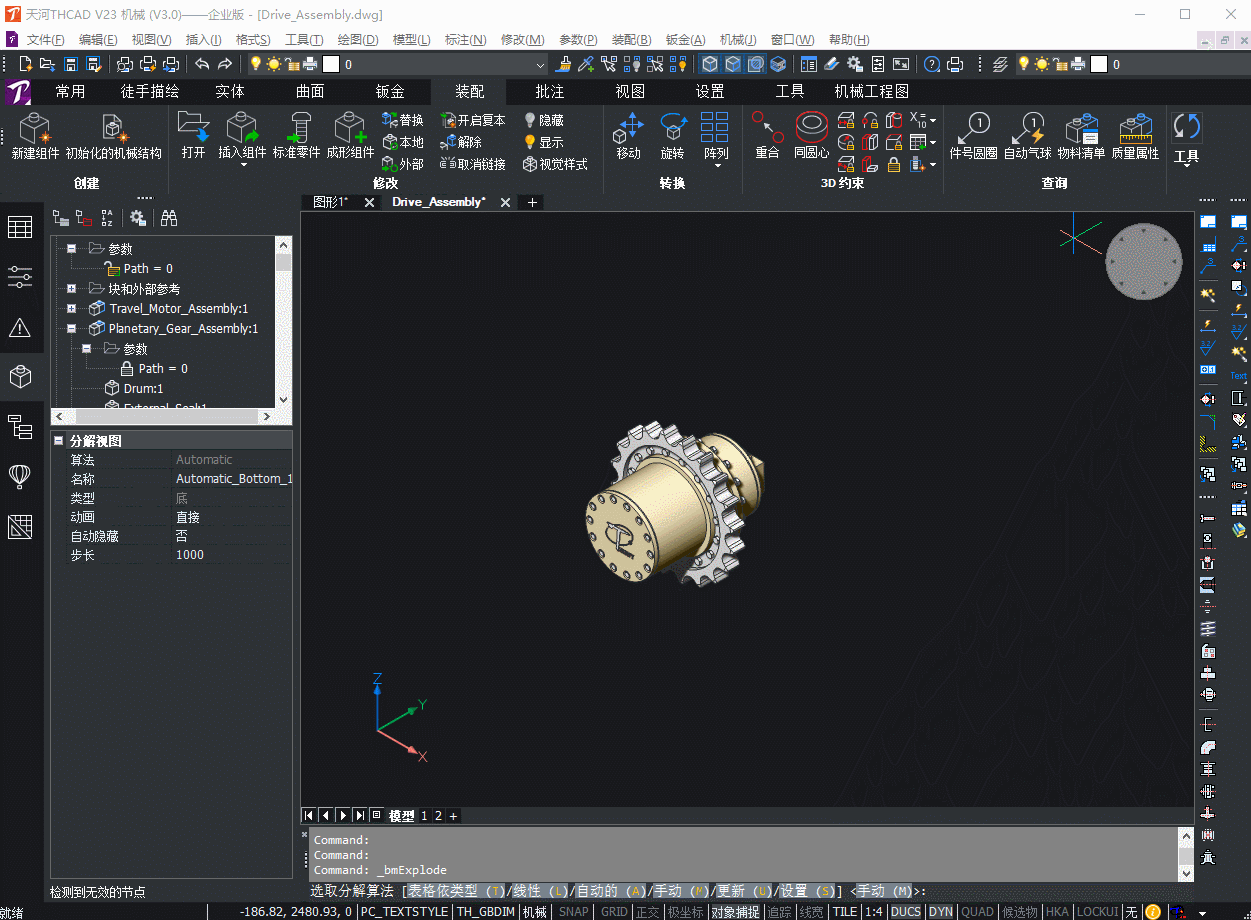Open the 装配(B) menu
Screen dimensions: 1251x920
click(631, 40)
